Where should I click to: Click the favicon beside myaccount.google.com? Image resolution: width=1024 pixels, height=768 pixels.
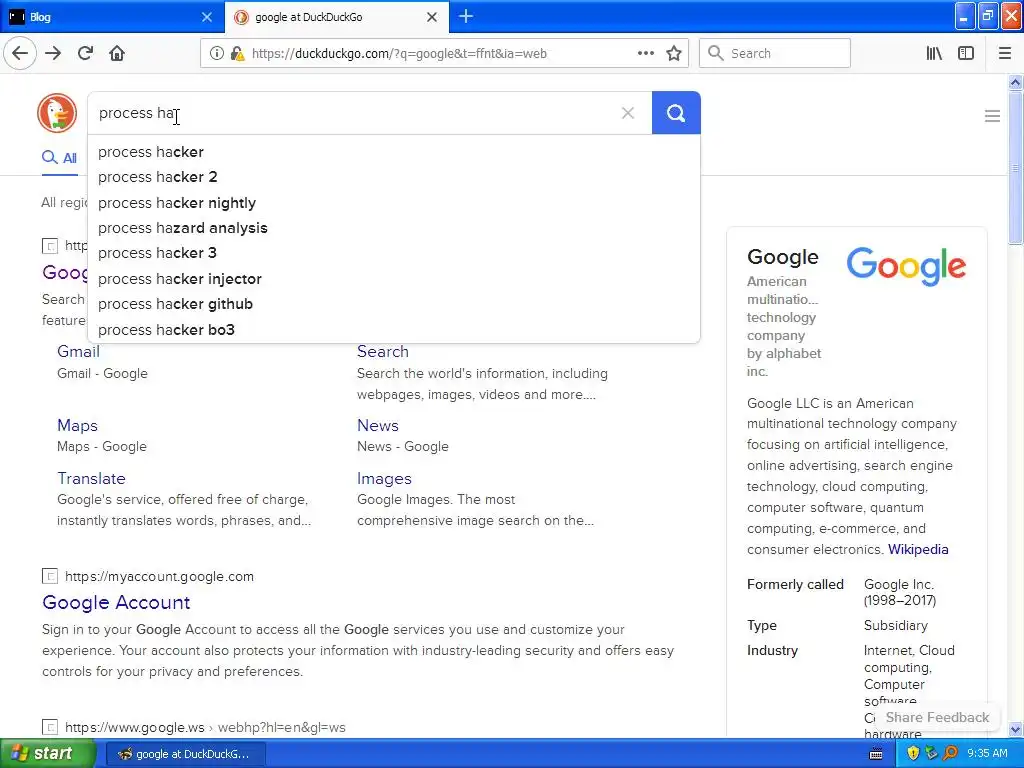point(50,576)
